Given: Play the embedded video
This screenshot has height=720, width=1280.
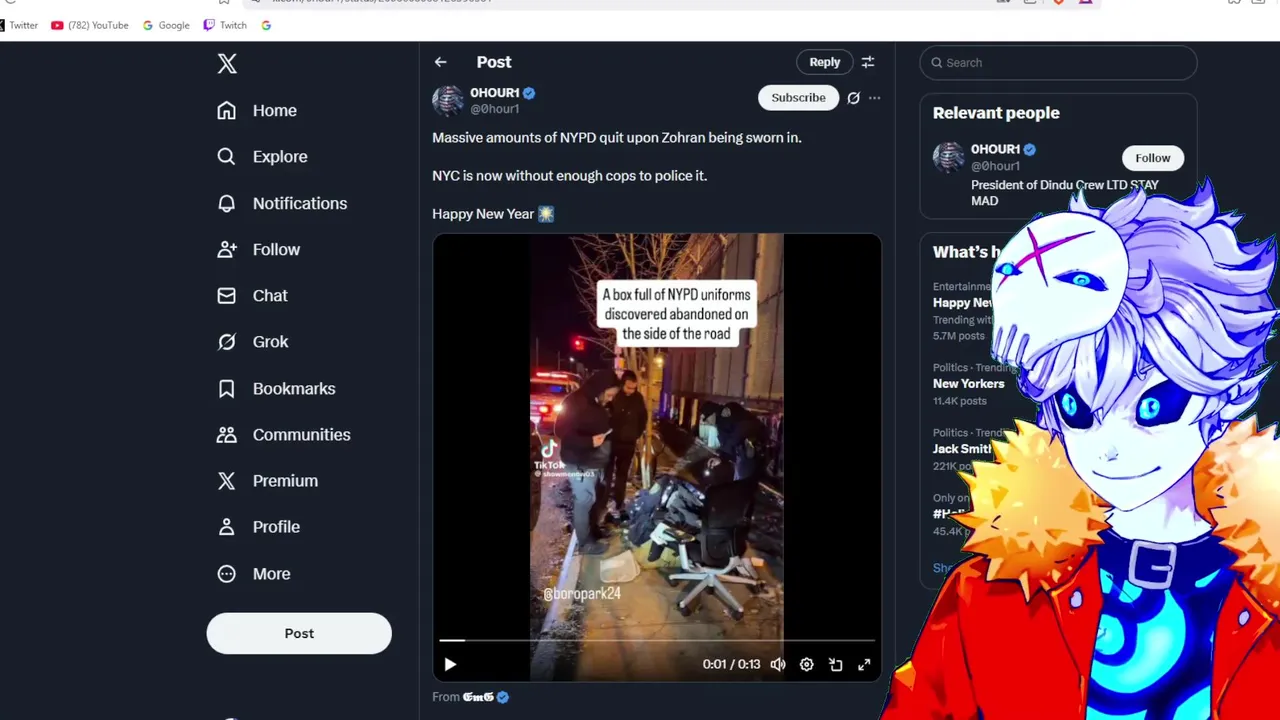Looking at the screenshot, I should coord(450,664).
